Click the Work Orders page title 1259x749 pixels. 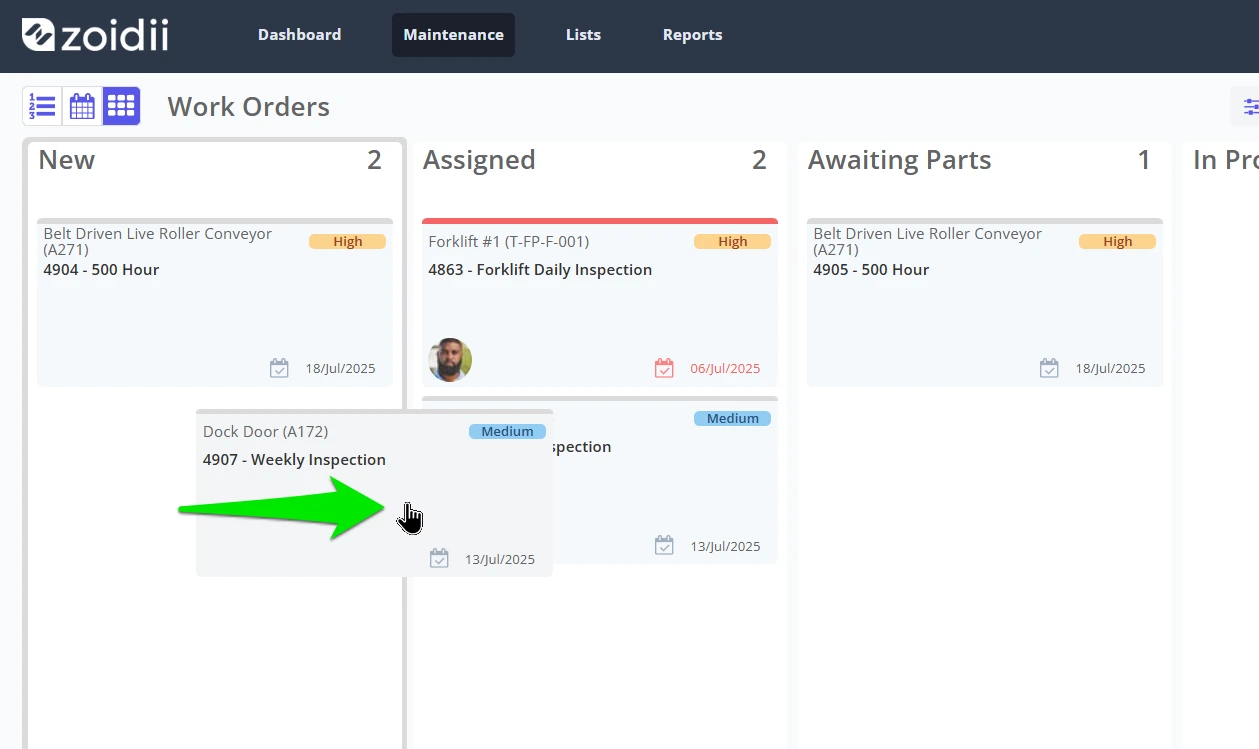point(248,107)
